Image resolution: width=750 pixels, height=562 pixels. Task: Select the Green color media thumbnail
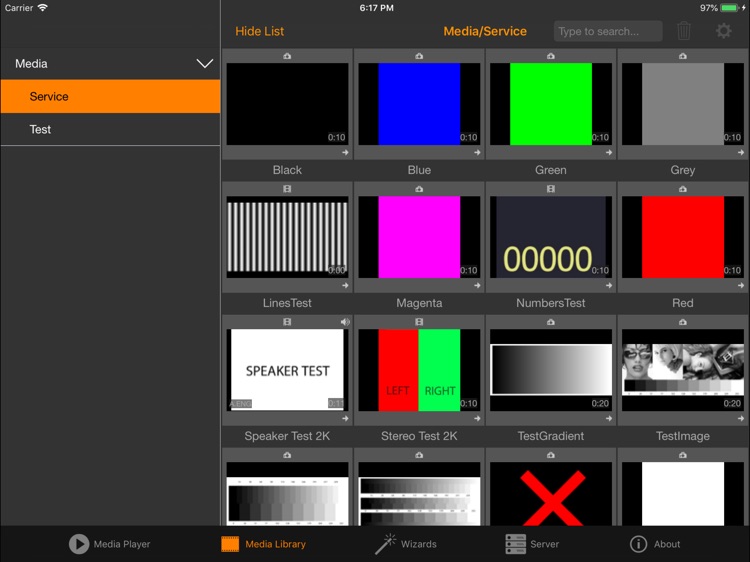551,104
